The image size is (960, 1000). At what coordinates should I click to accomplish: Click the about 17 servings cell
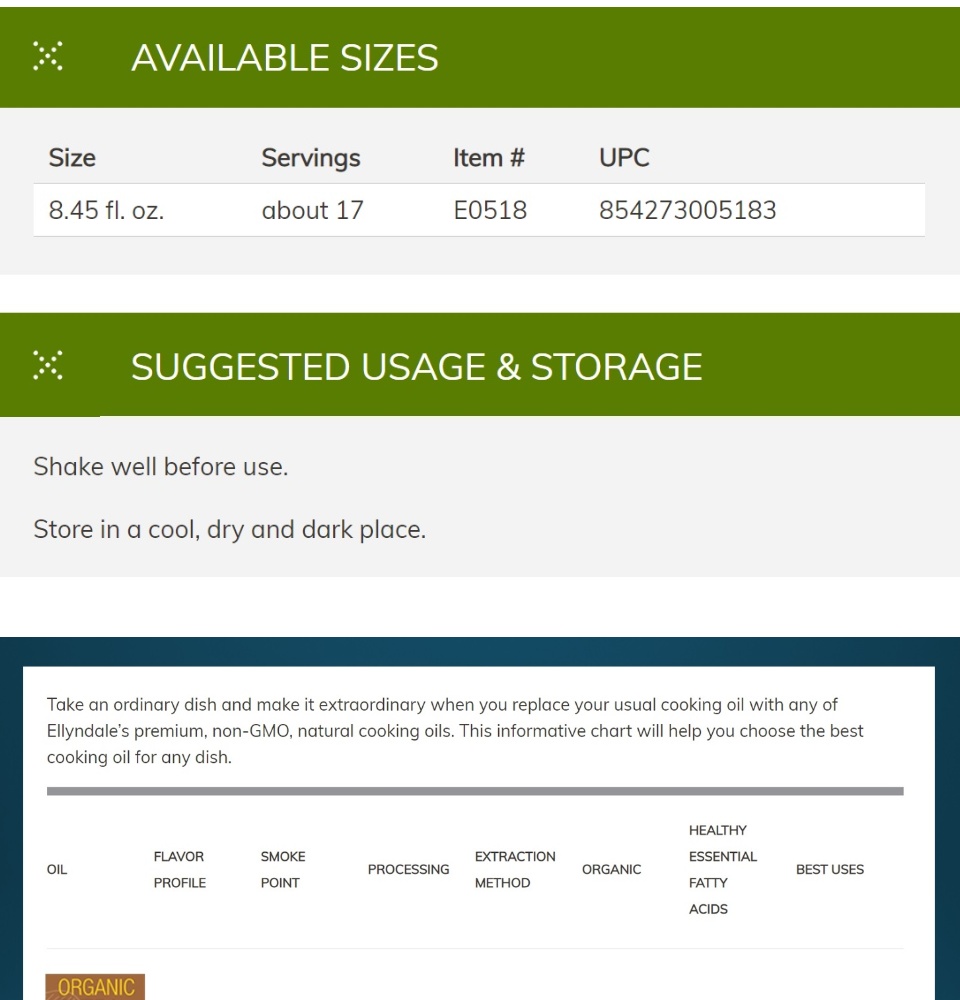click(x=312, y=211)
